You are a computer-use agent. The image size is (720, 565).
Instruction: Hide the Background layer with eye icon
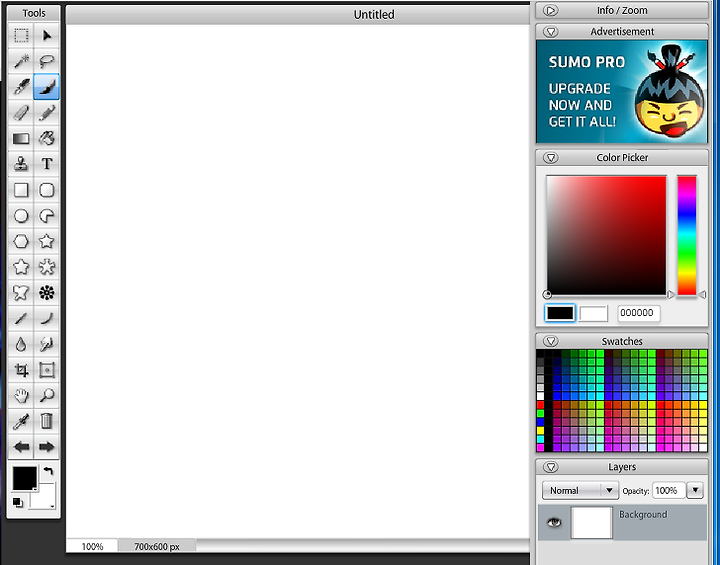coord(554,522)
